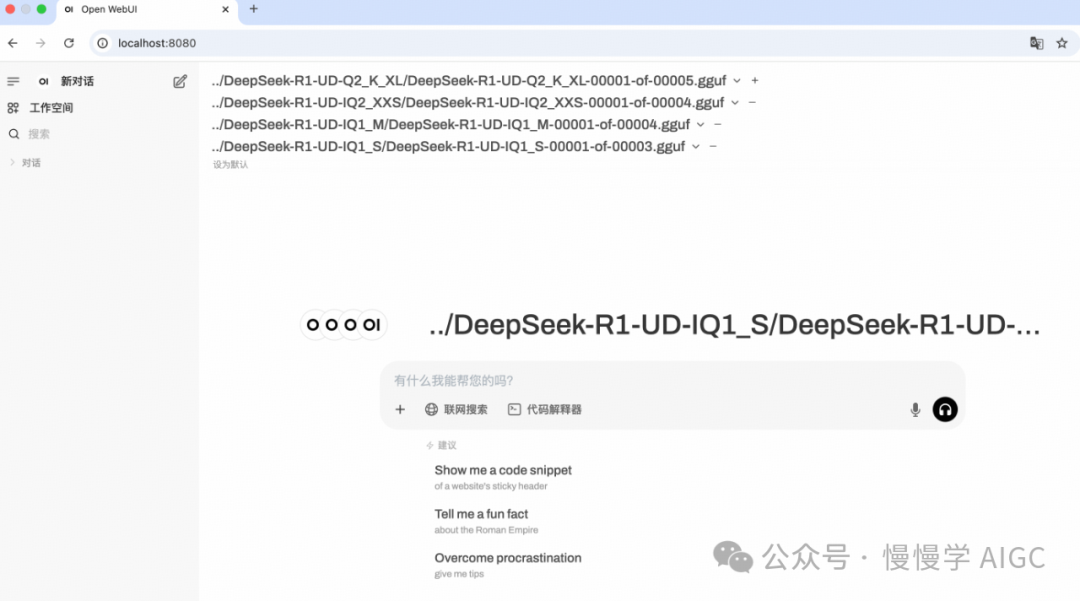1080x601 pixels.
Task: Select the Open WebUI browser tab
Action: click(147, 10)
